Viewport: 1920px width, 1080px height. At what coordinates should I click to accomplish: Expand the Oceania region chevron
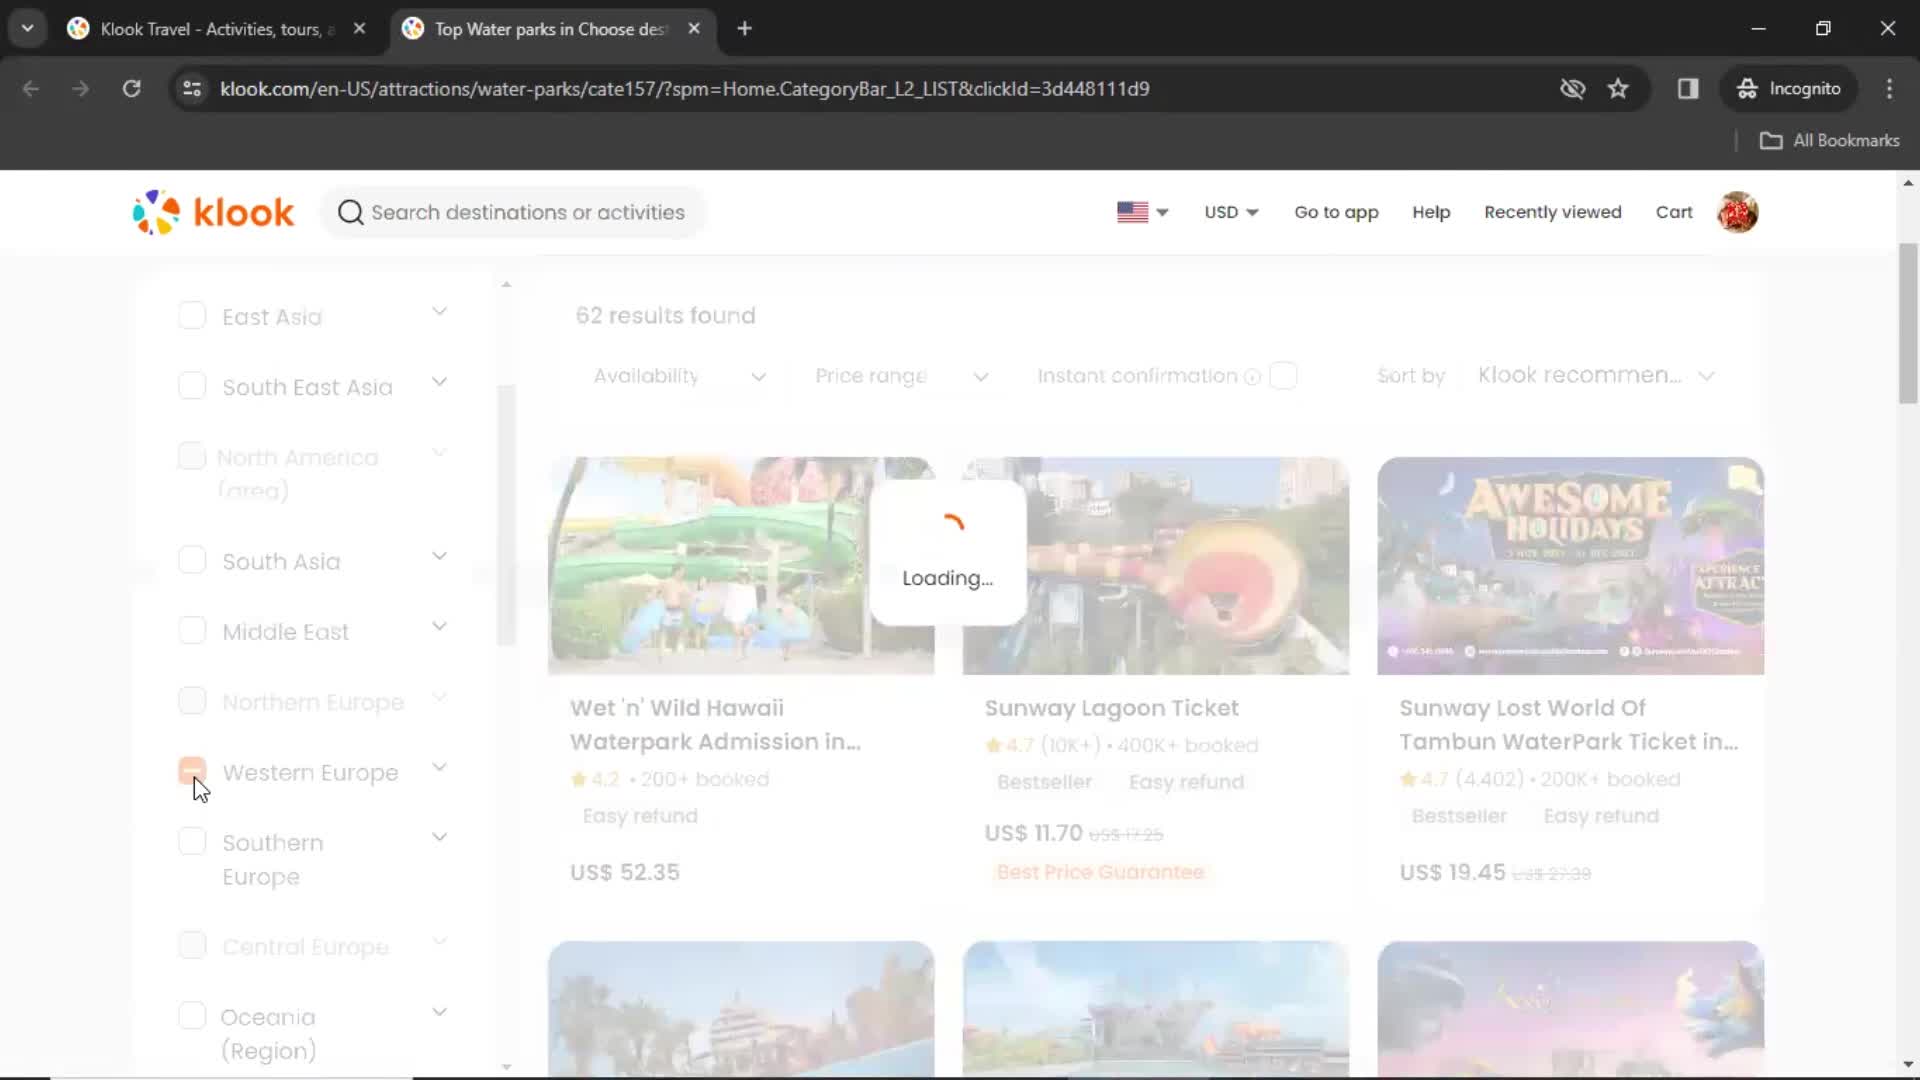(x=439, y=1012)
